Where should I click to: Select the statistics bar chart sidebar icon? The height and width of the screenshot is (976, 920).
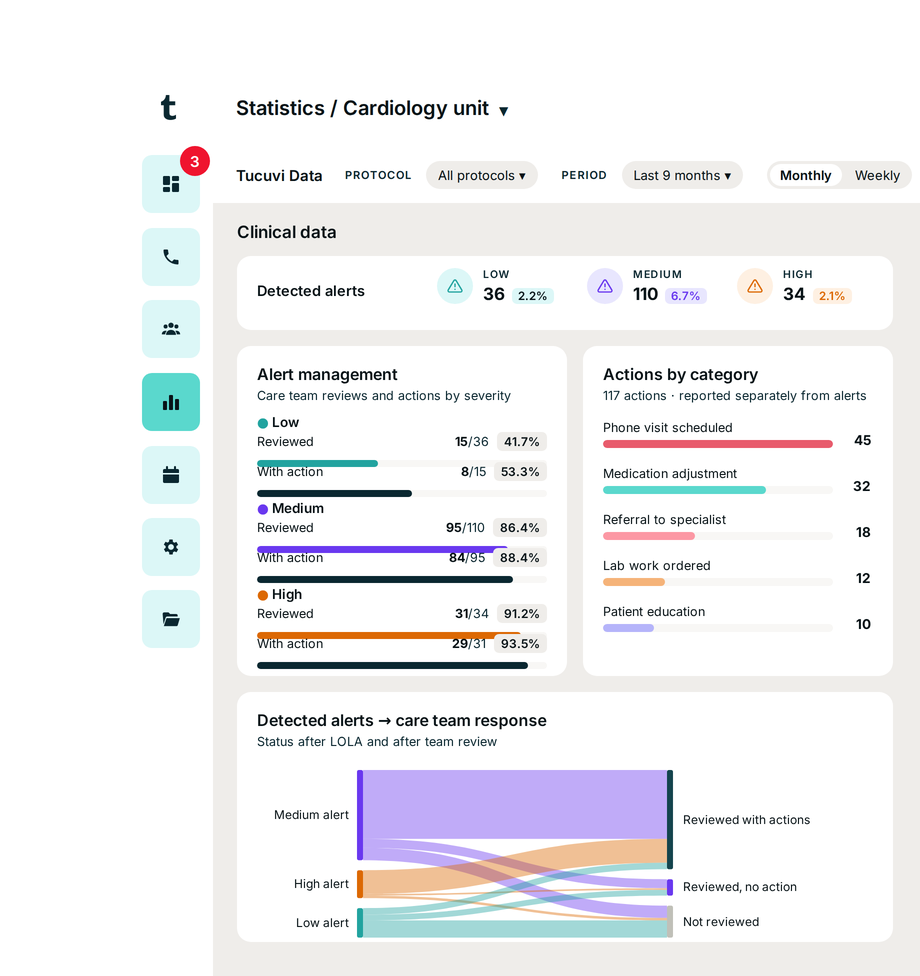(171, 402)
